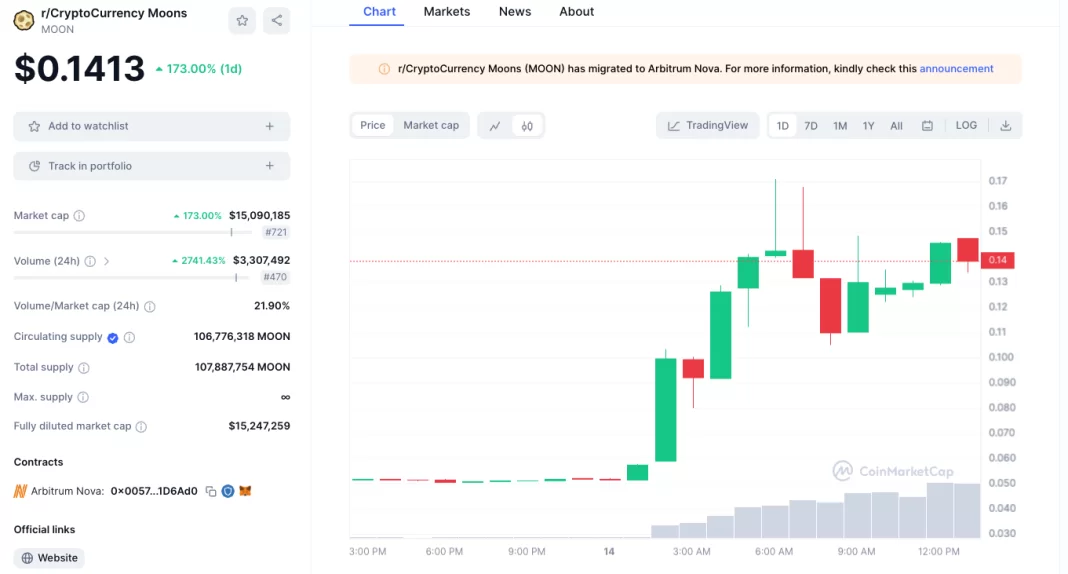The width and height of the screenshot is (1068, 574).
Task: Switch chart to candlestick view icon
Action: (x=527, y=126)
